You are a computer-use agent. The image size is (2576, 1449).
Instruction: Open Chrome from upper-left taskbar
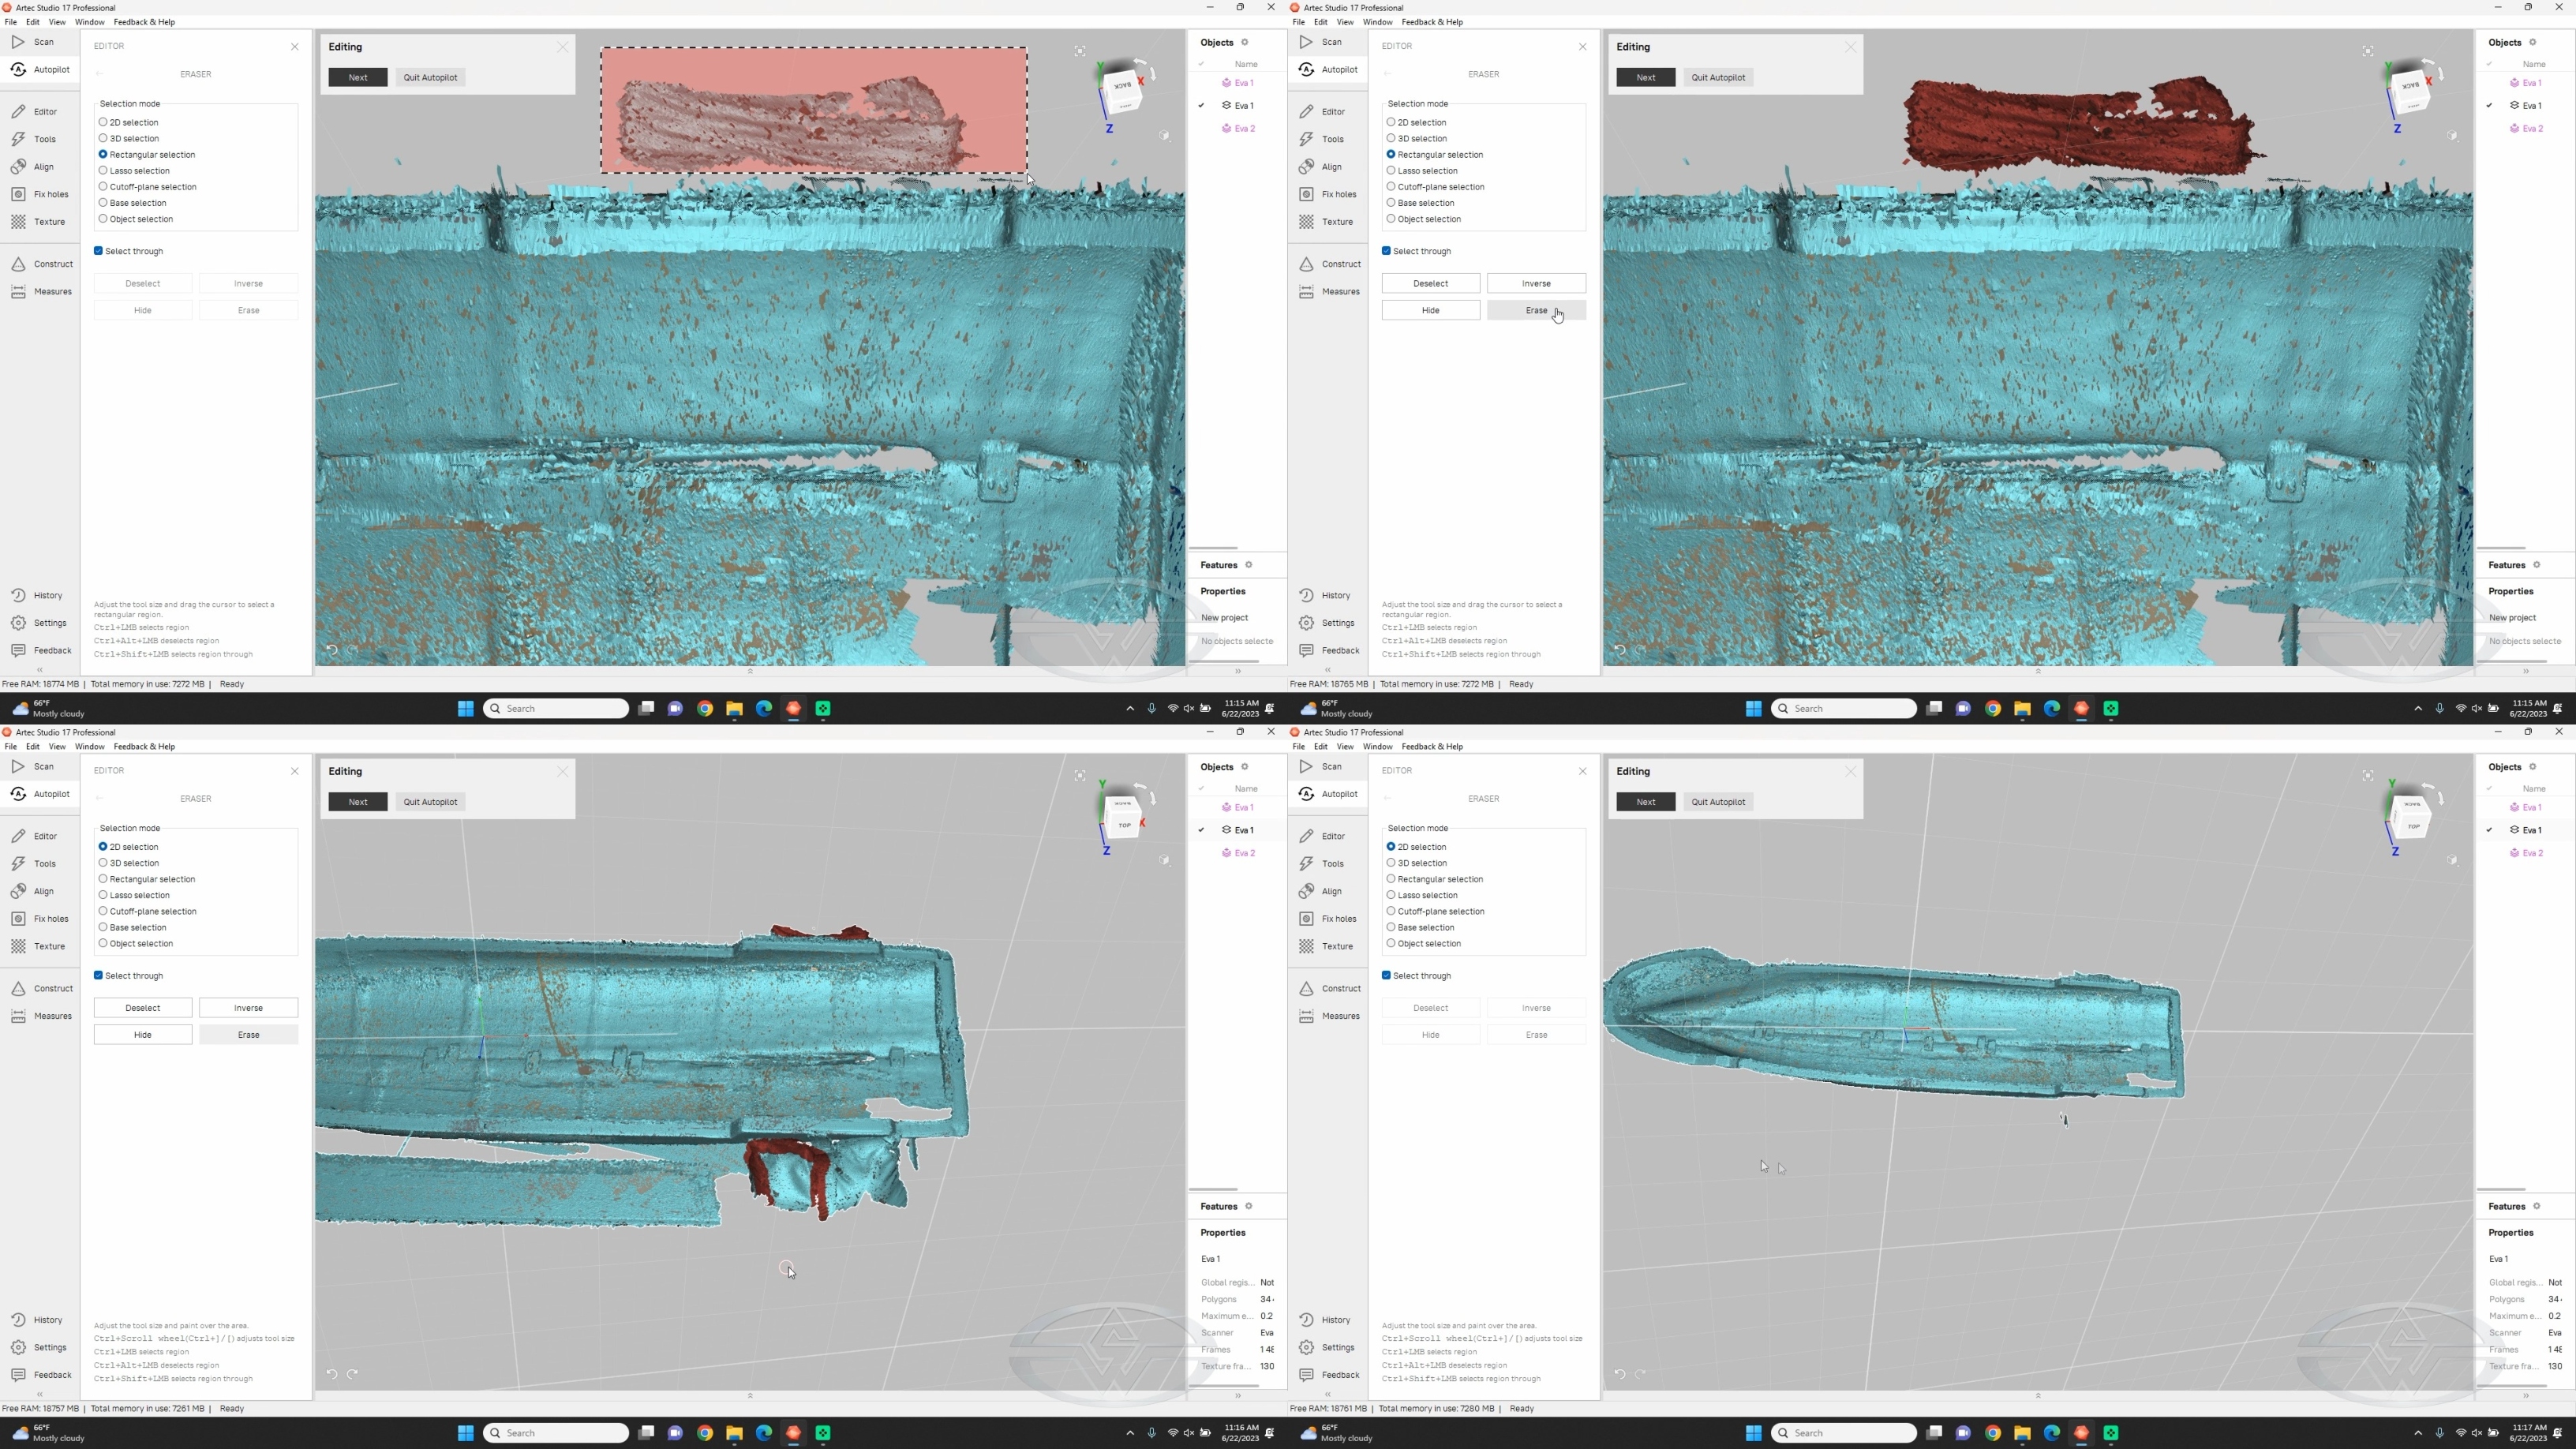pos(705,708)
